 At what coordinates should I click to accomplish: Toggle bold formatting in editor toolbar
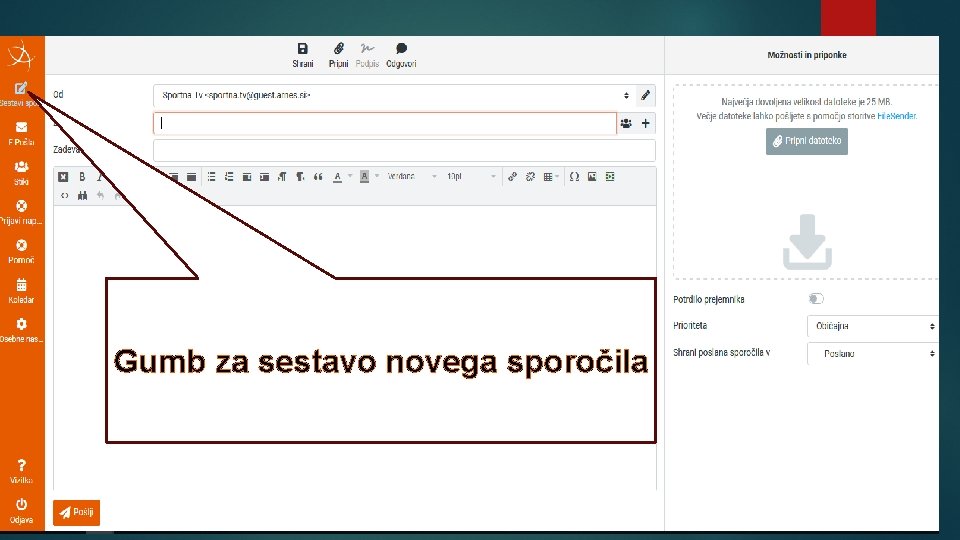tap(82, 177)
